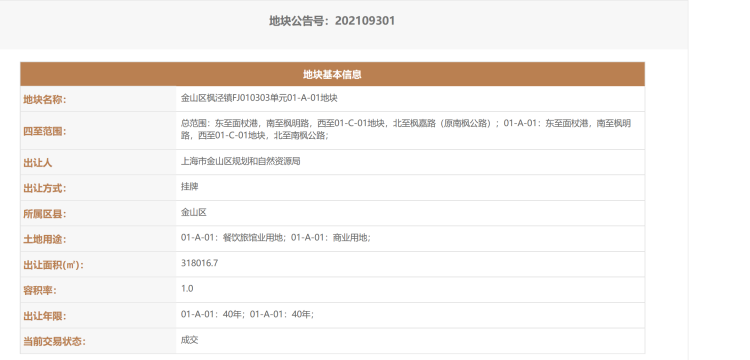Click the 地块公告号 202109301 heading
Viewport: 750px width, 360px height.
pos(332,21)
